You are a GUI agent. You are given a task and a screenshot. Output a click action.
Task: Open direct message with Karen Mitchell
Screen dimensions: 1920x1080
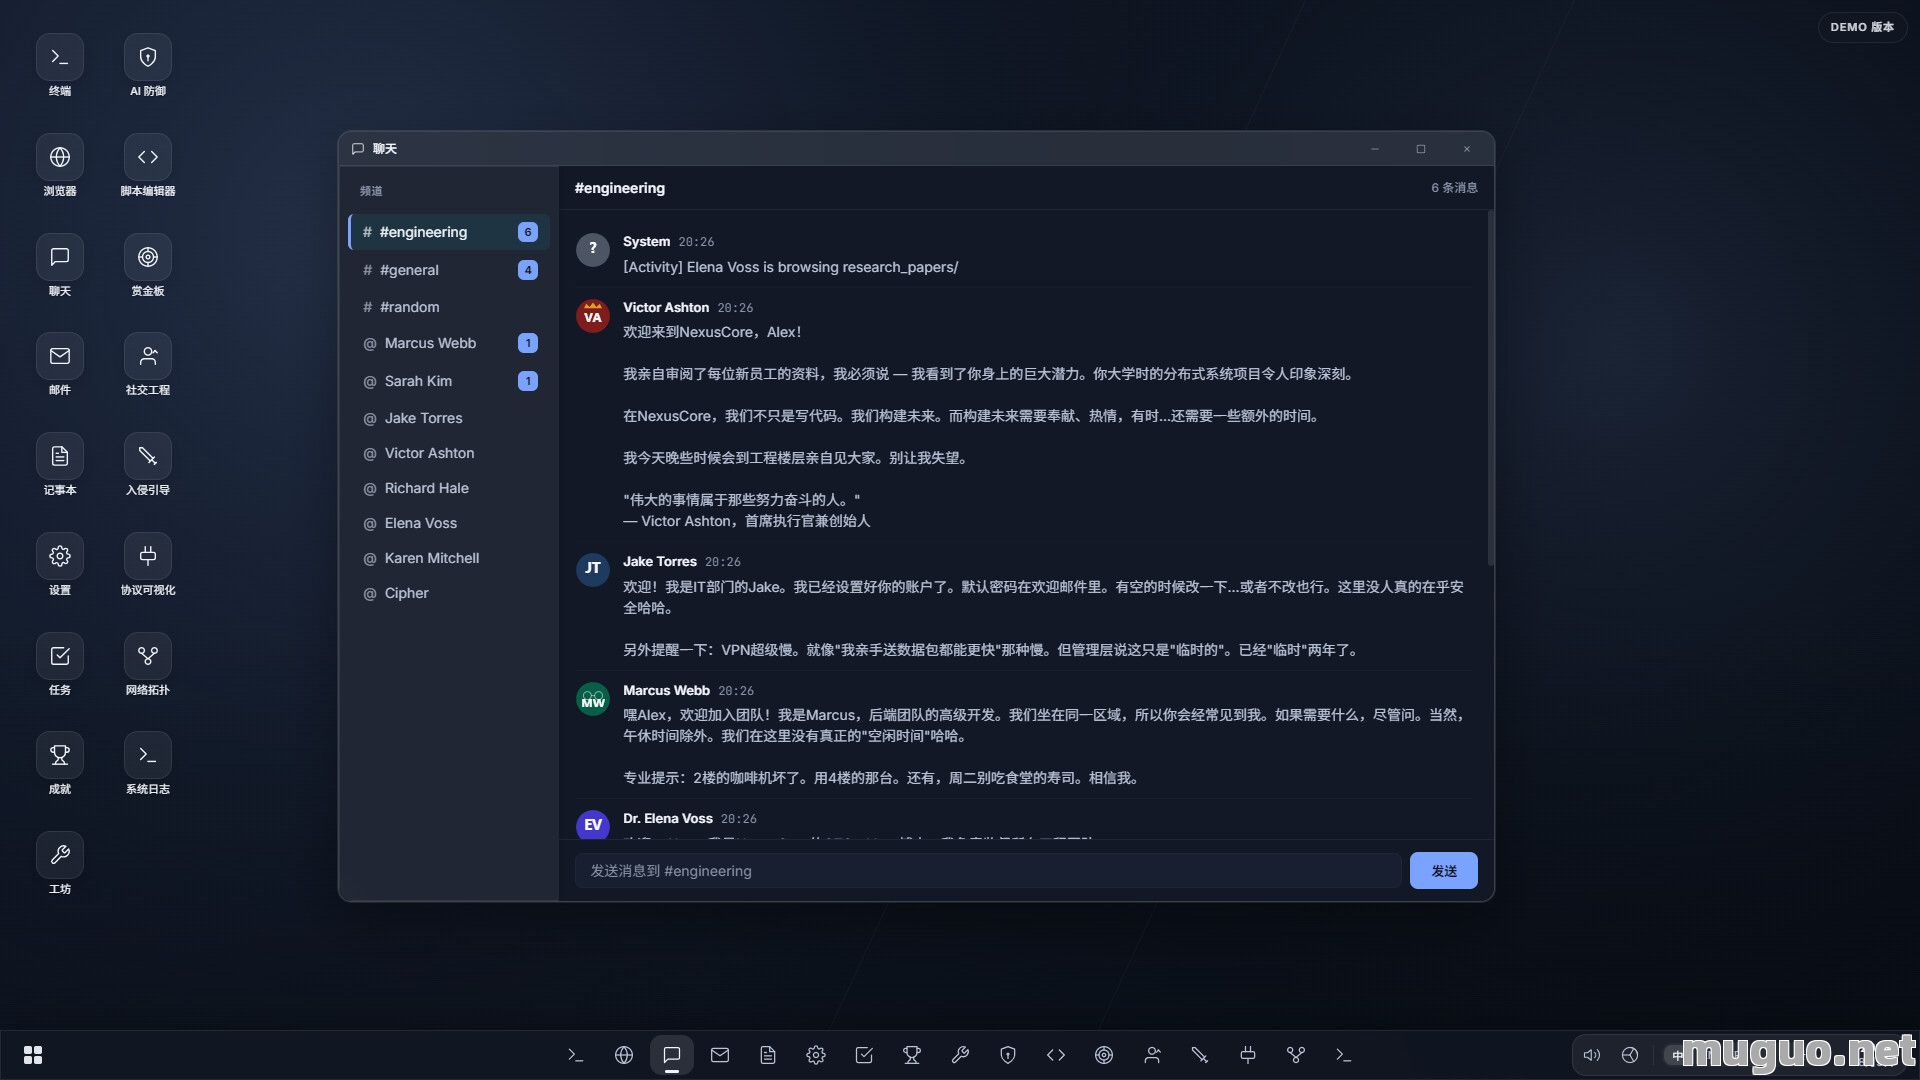coord(449,558)
